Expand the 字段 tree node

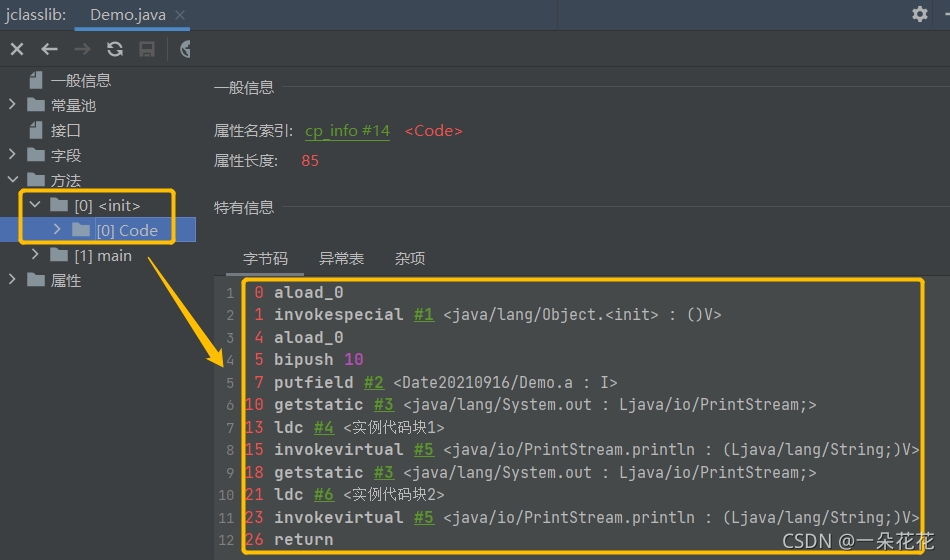coord(12,155)
